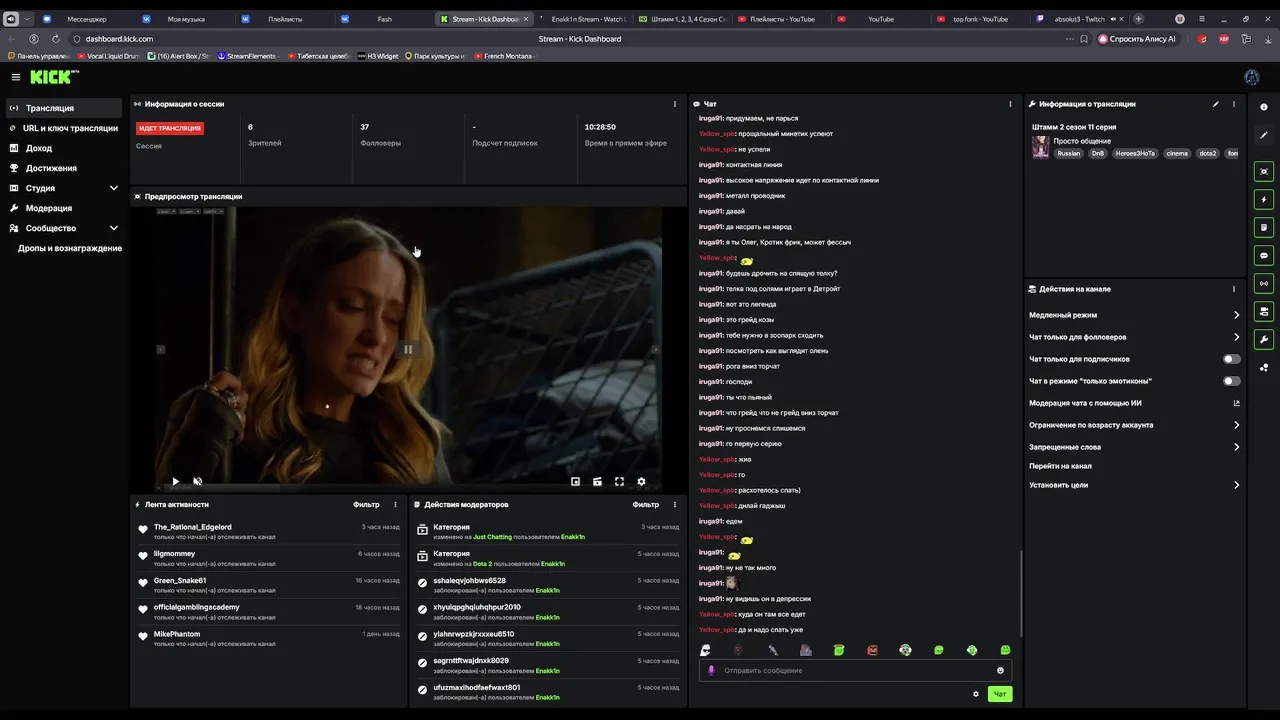Expand Ограничение по возрасту аккаунта
Screen dimensions: 1280x720
[1236, 425]
